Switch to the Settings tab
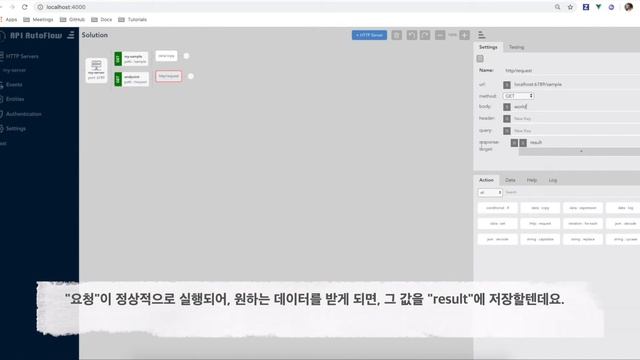 tap(488, 47)
